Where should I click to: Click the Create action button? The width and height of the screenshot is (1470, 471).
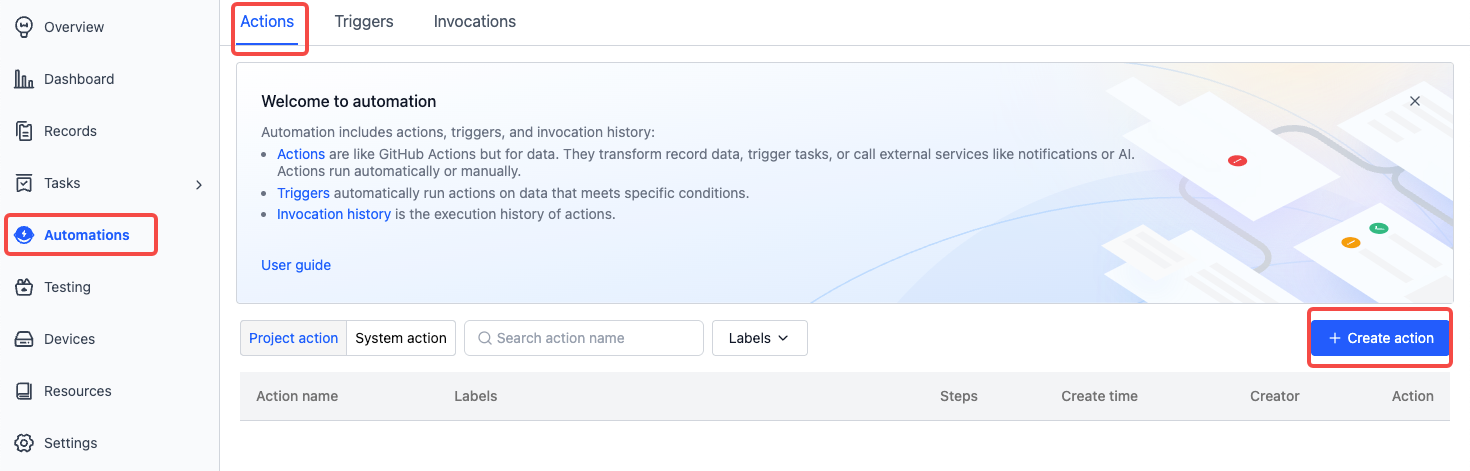tap(1380, 338)
